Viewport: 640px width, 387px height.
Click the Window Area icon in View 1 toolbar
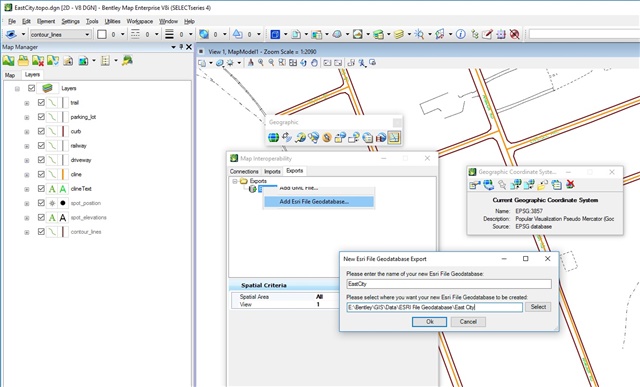point(282,62)
